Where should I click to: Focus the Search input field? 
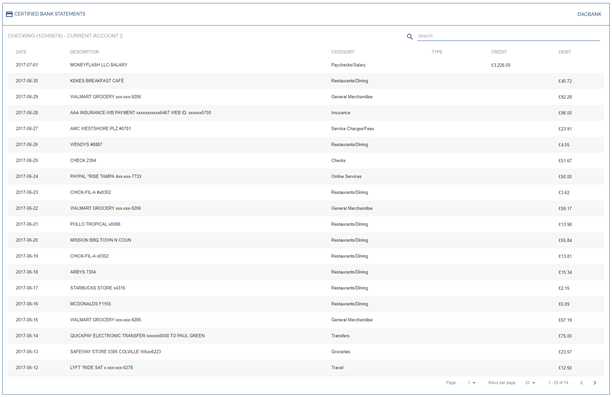pos(508,36)
